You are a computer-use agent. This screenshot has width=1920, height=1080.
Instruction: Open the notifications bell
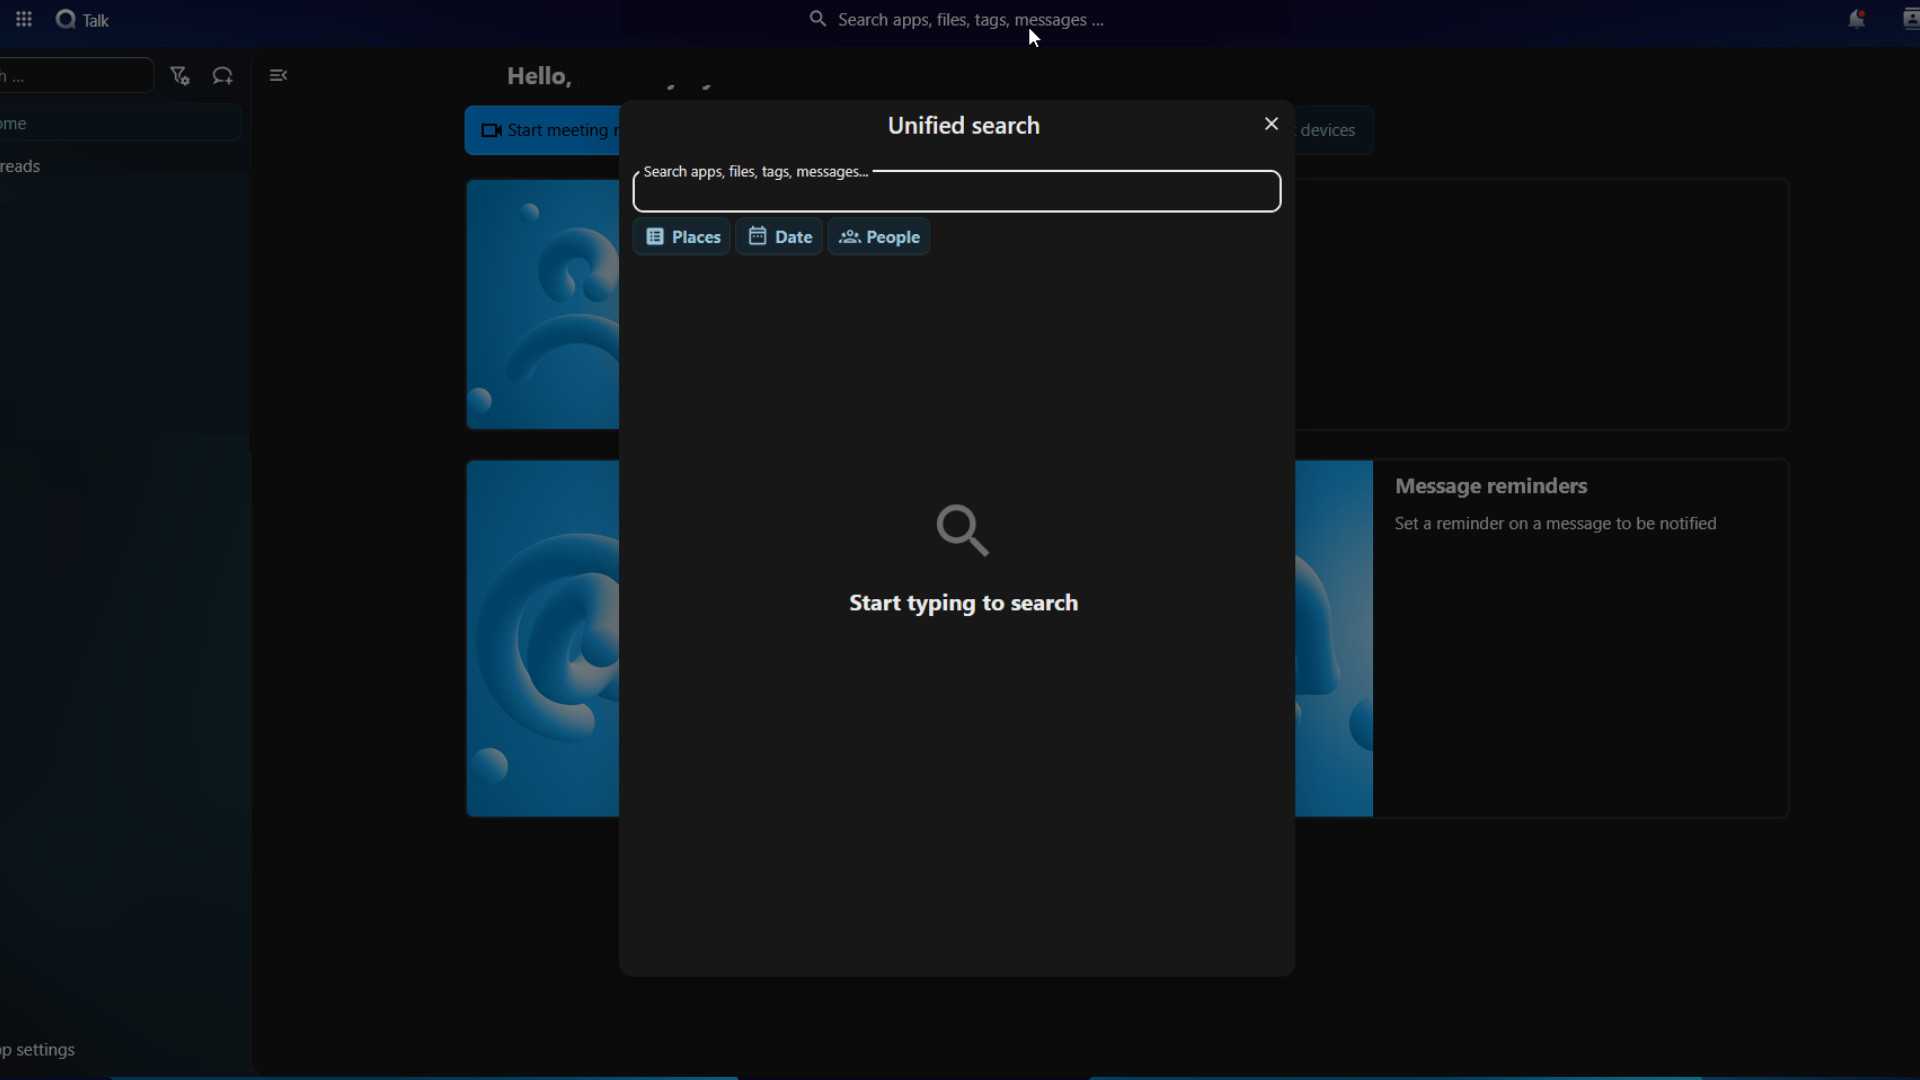[1857, 20]
